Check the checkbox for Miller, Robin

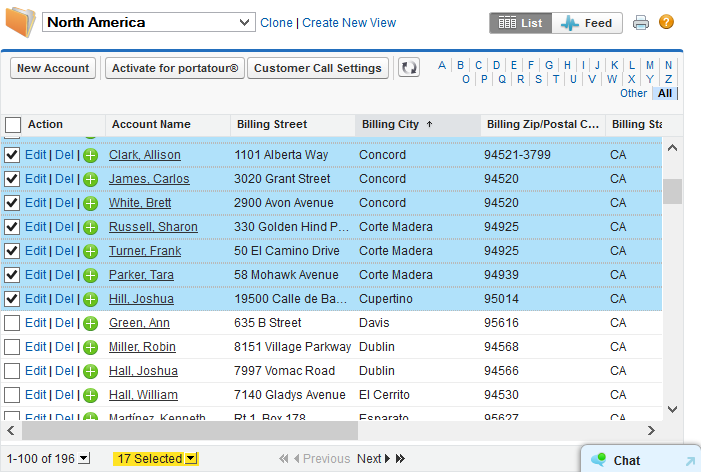tap(12, 347)
